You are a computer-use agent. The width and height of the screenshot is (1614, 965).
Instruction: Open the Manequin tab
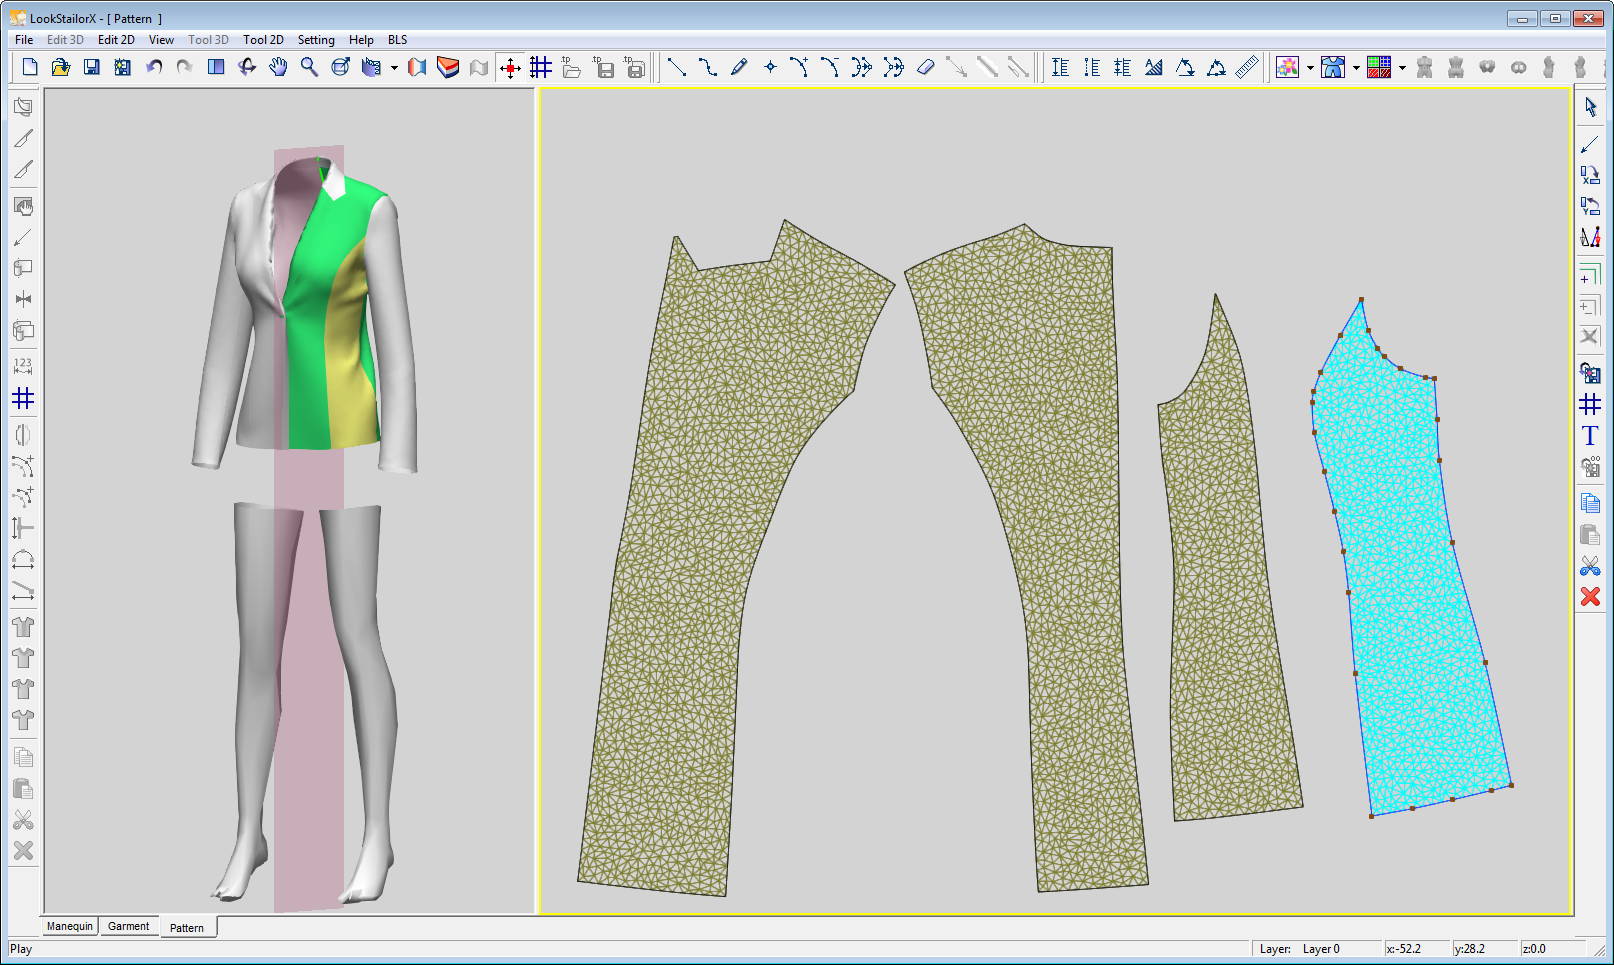tap(70, 926)
